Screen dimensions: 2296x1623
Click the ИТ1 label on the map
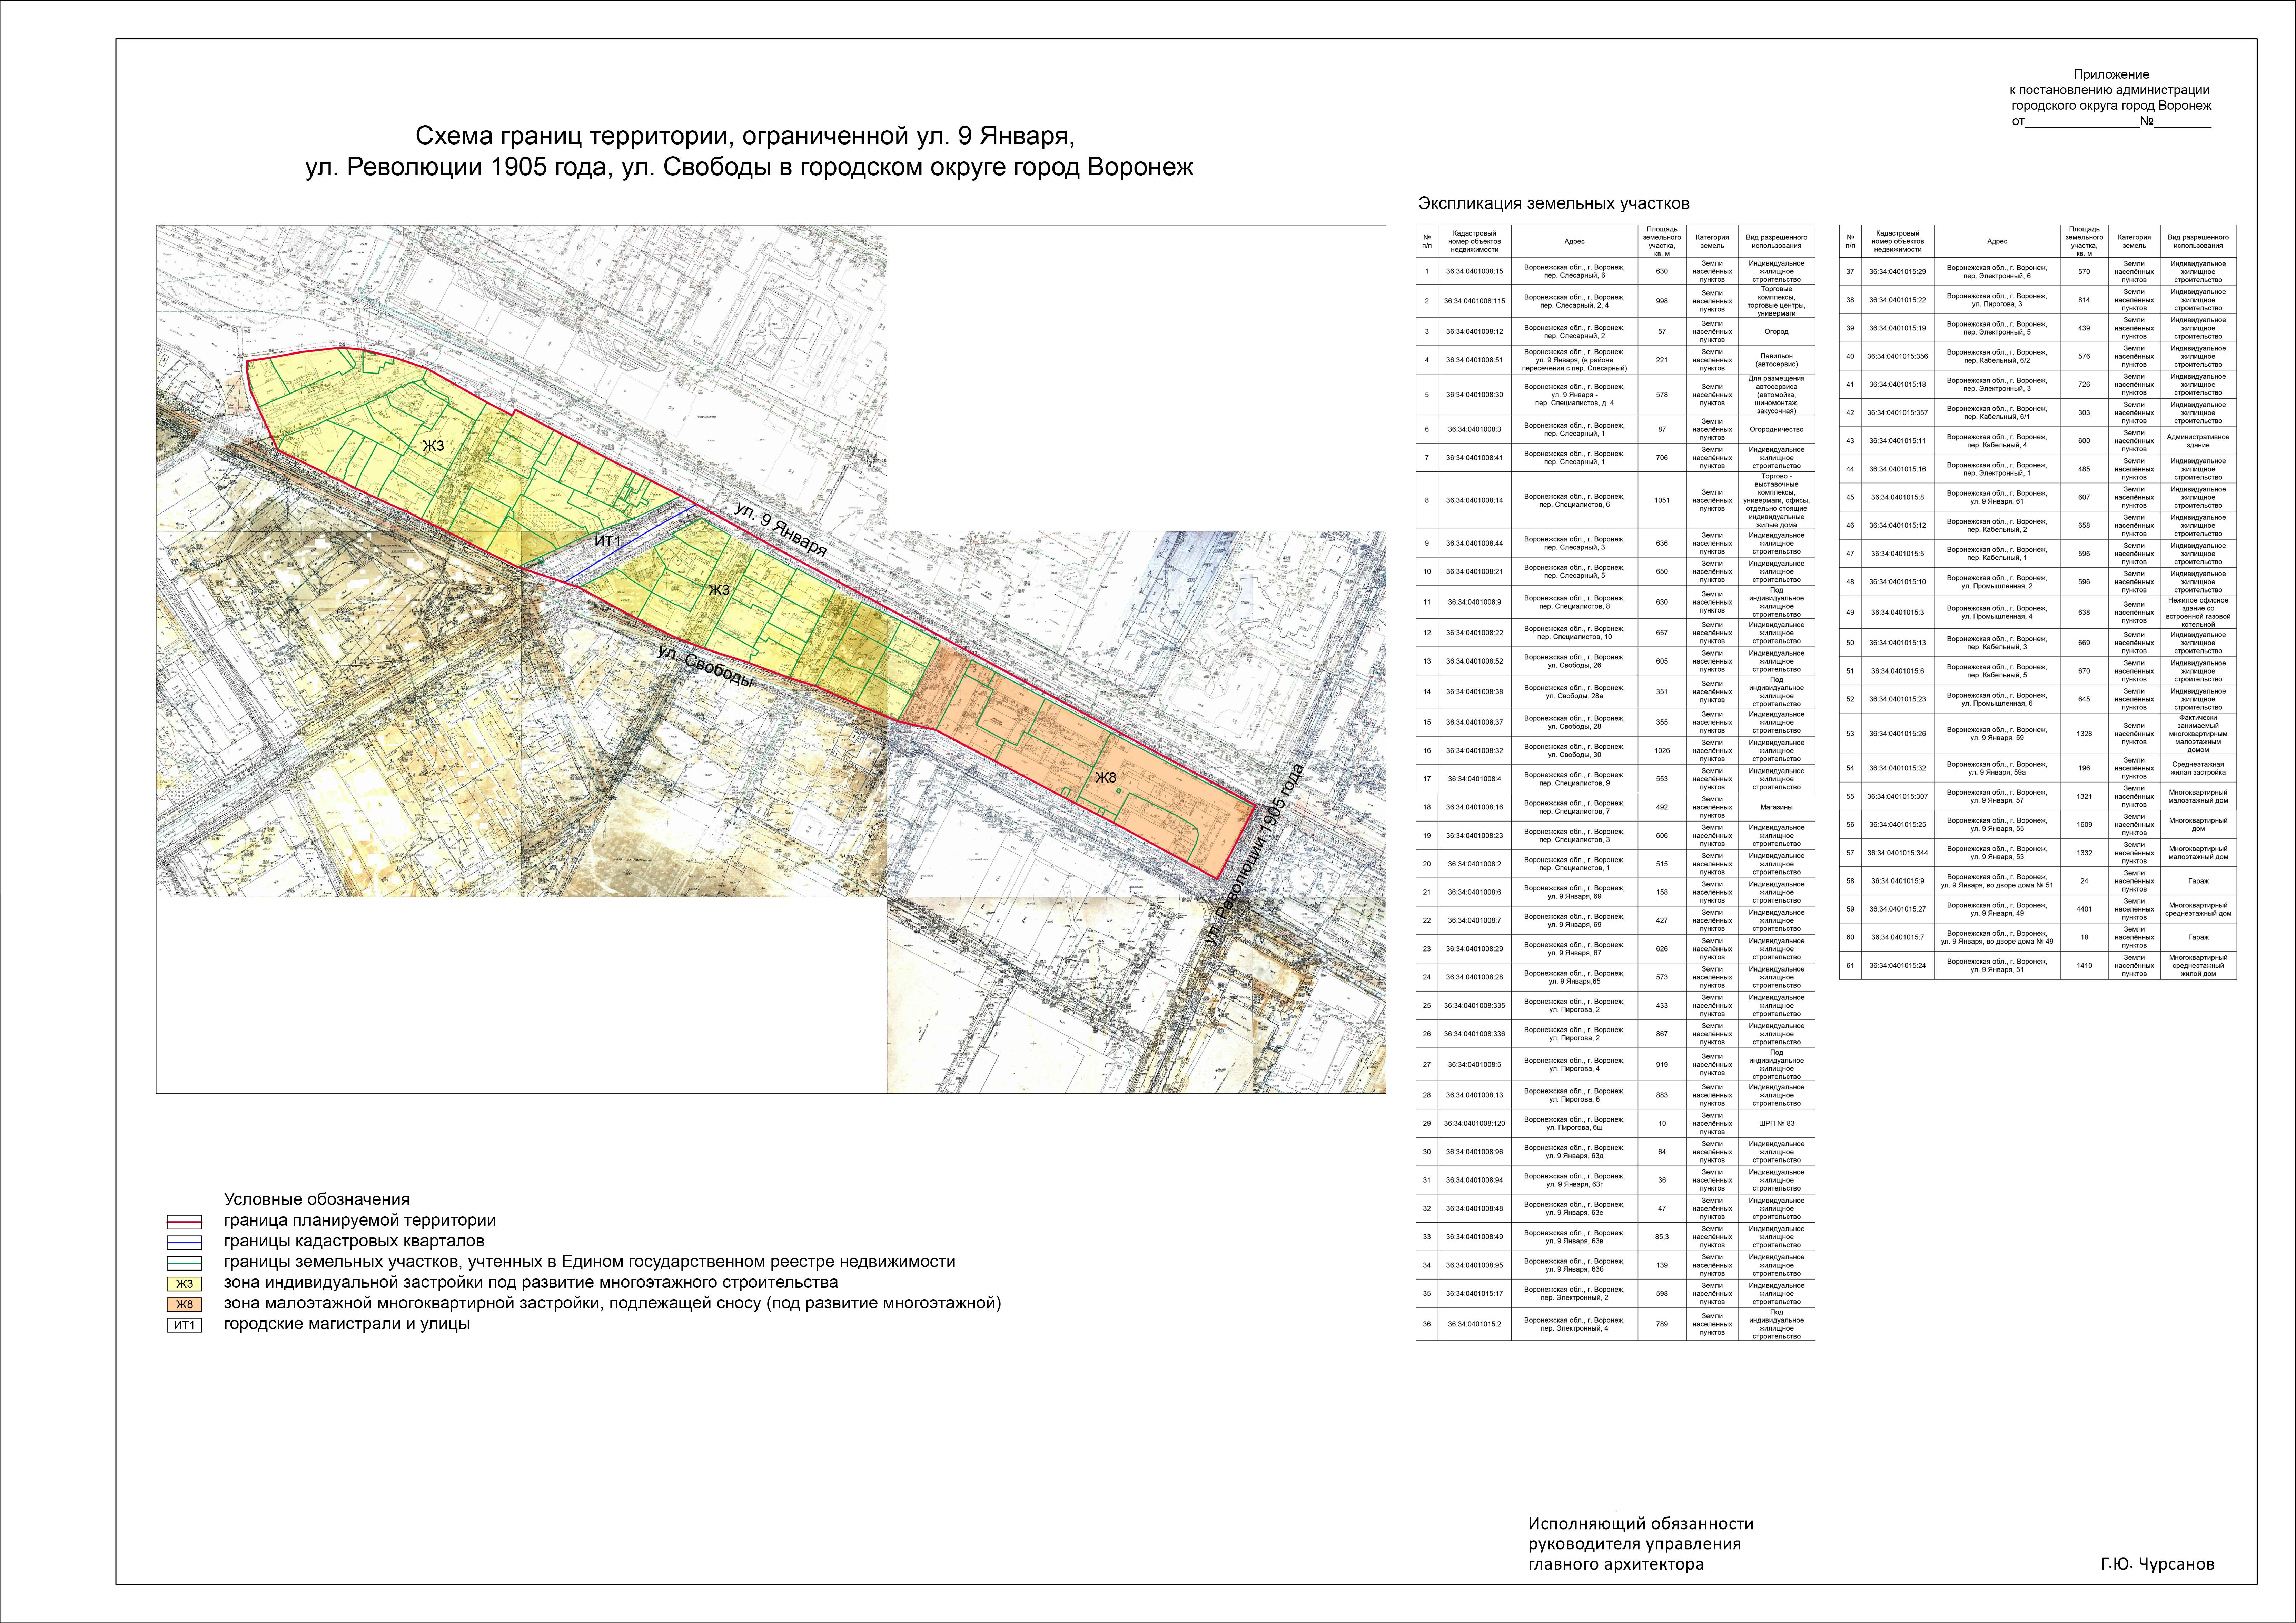(x=608, y=541)
